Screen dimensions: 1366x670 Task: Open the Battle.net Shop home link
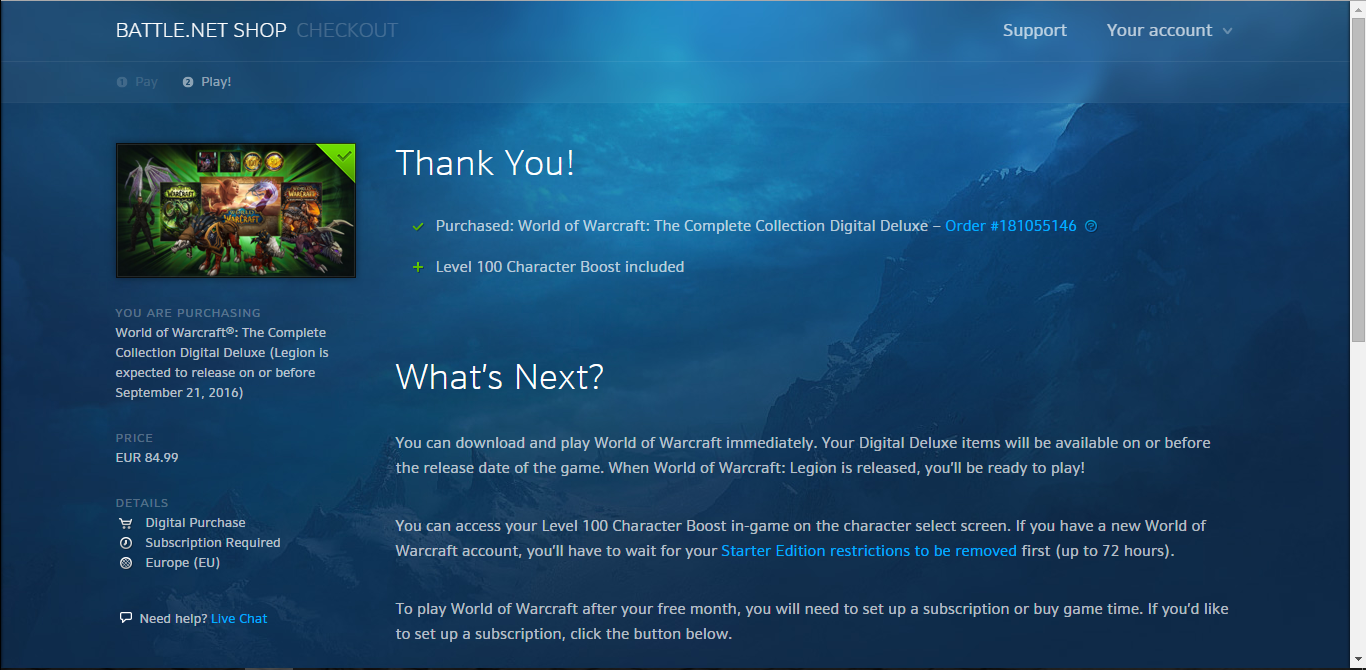[201, 30]
